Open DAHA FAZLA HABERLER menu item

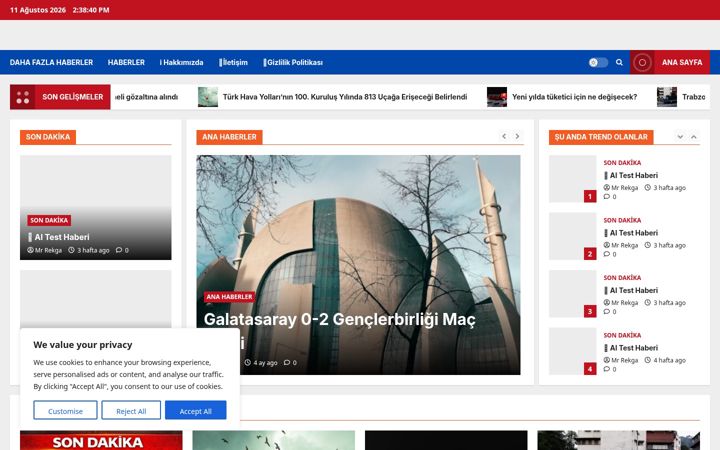coord(51,62)
